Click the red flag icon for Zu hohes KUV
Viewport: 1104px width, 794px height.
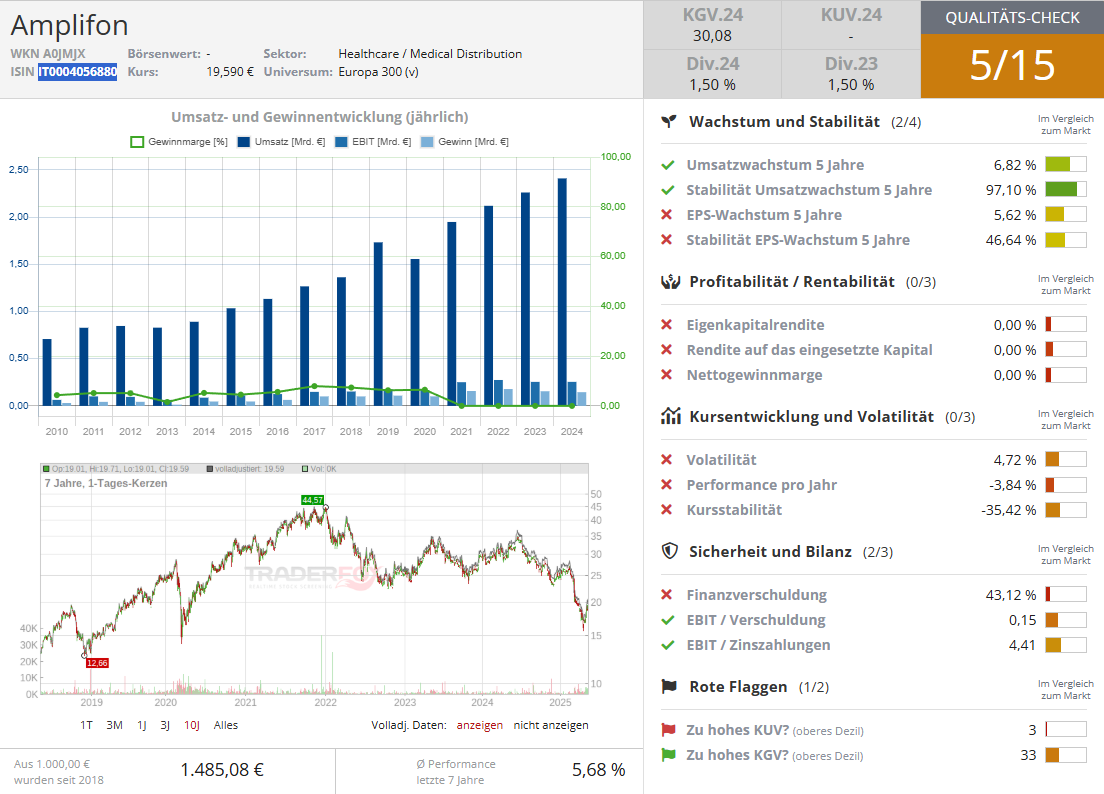point(668,730)
